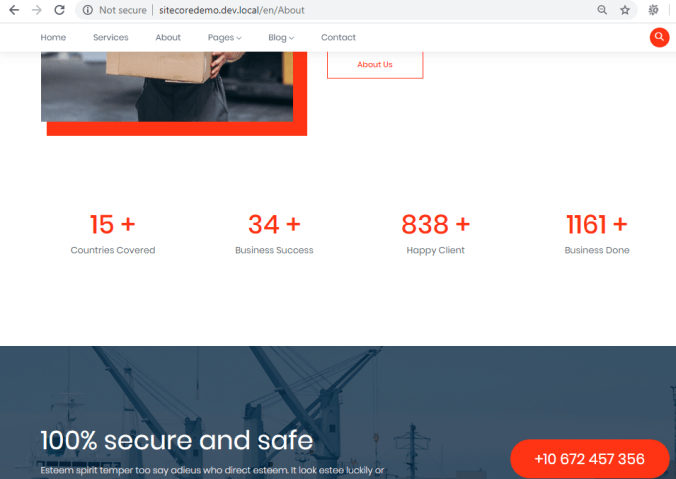Bookmark this page with the star icon
Image resolution: width=676 pixels, height=479 pixels.
point(625,10)
